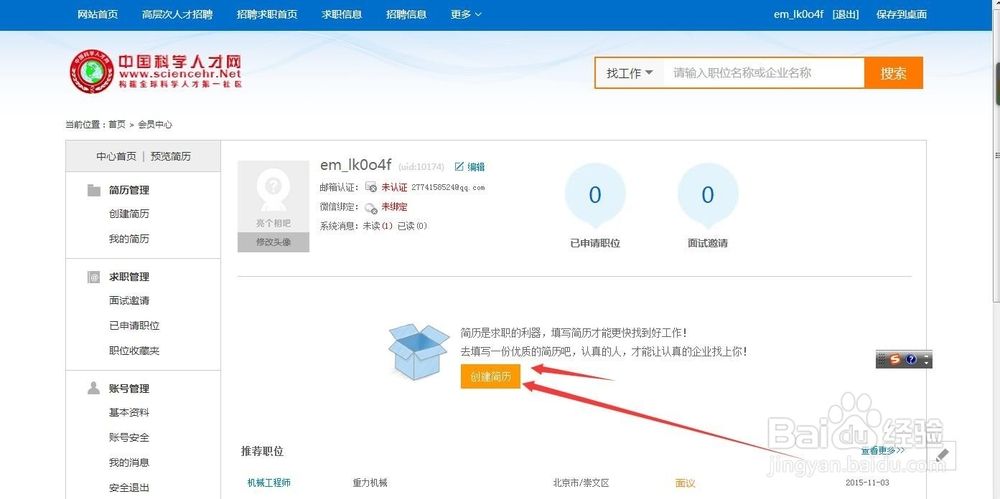
Task: Click the 推荐职位 heading
Action: [x=262, y=451]
